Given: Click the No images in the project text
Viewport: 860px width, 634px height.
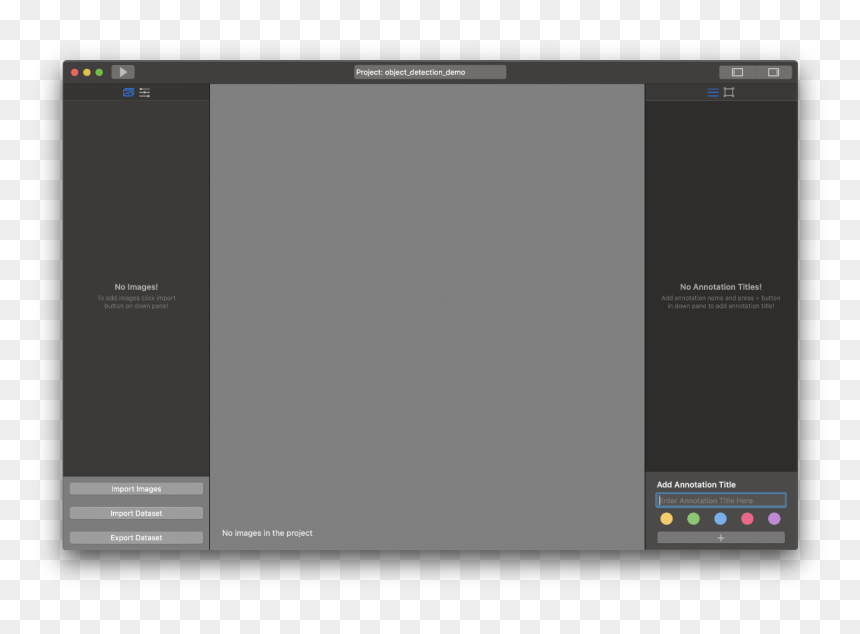Looking at the screenshot, I should [267, 533].
